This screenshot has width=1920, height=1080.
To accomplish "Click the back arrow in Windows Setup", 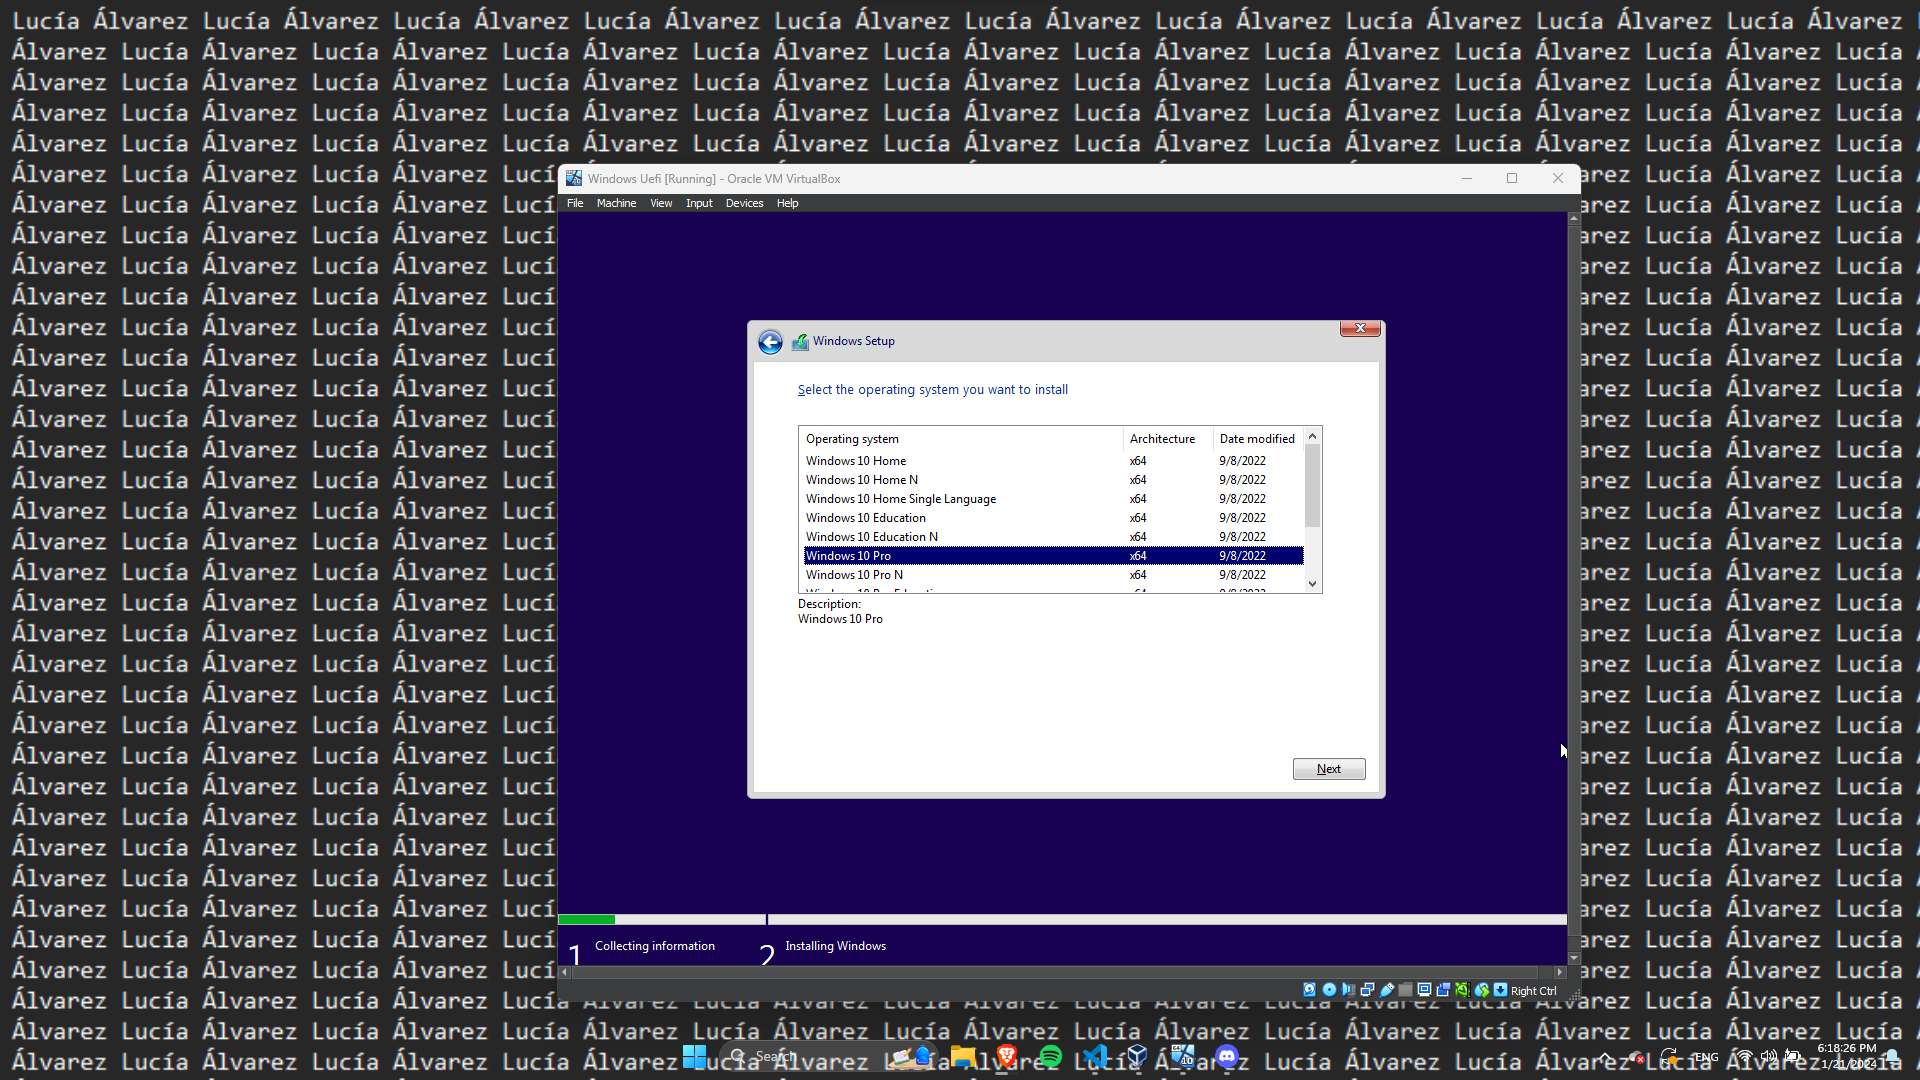I will 770,343.
